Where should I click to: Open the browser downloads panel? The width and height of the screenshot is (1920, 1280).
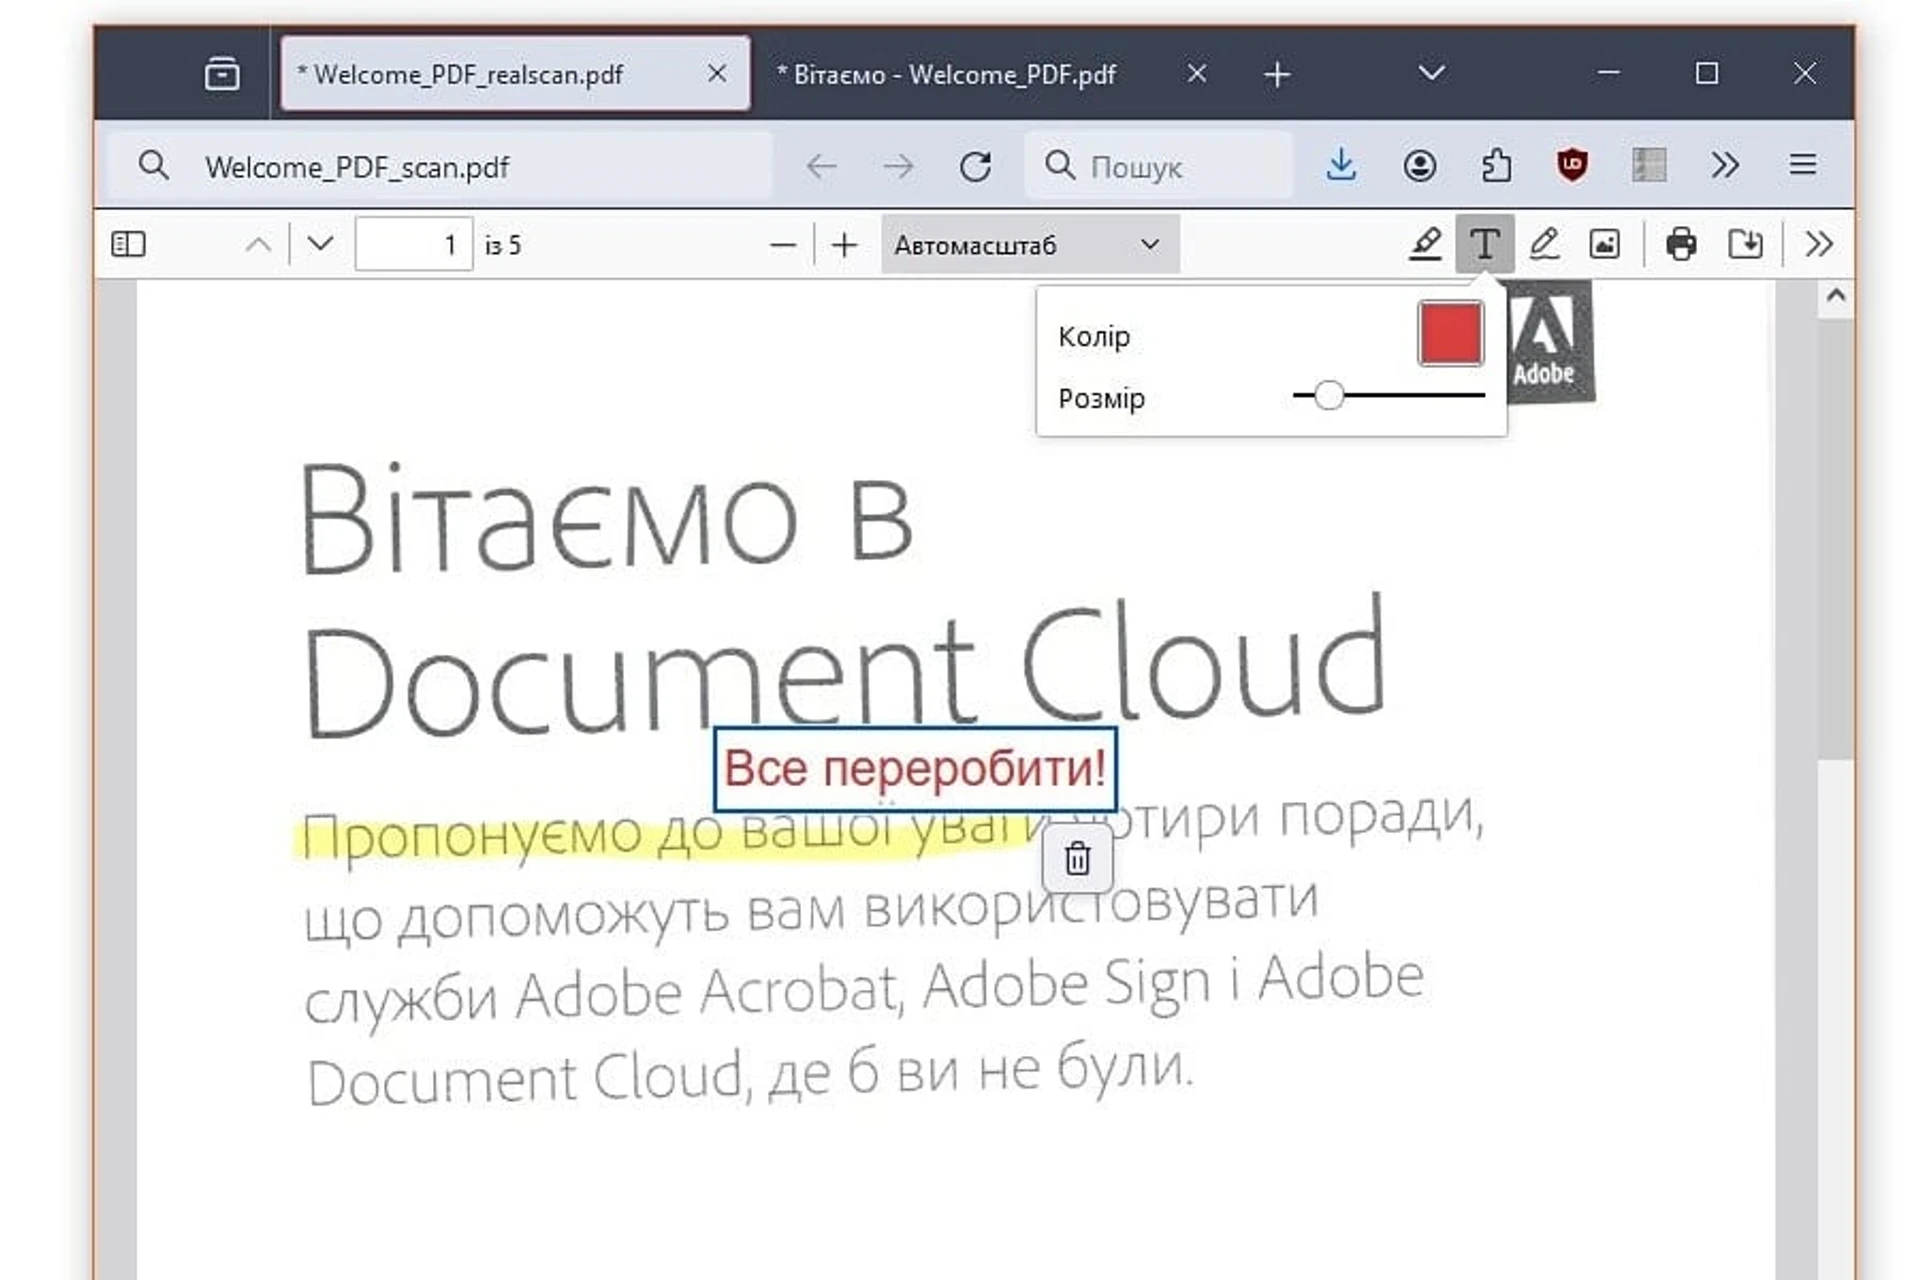[x=1341, y=165]
